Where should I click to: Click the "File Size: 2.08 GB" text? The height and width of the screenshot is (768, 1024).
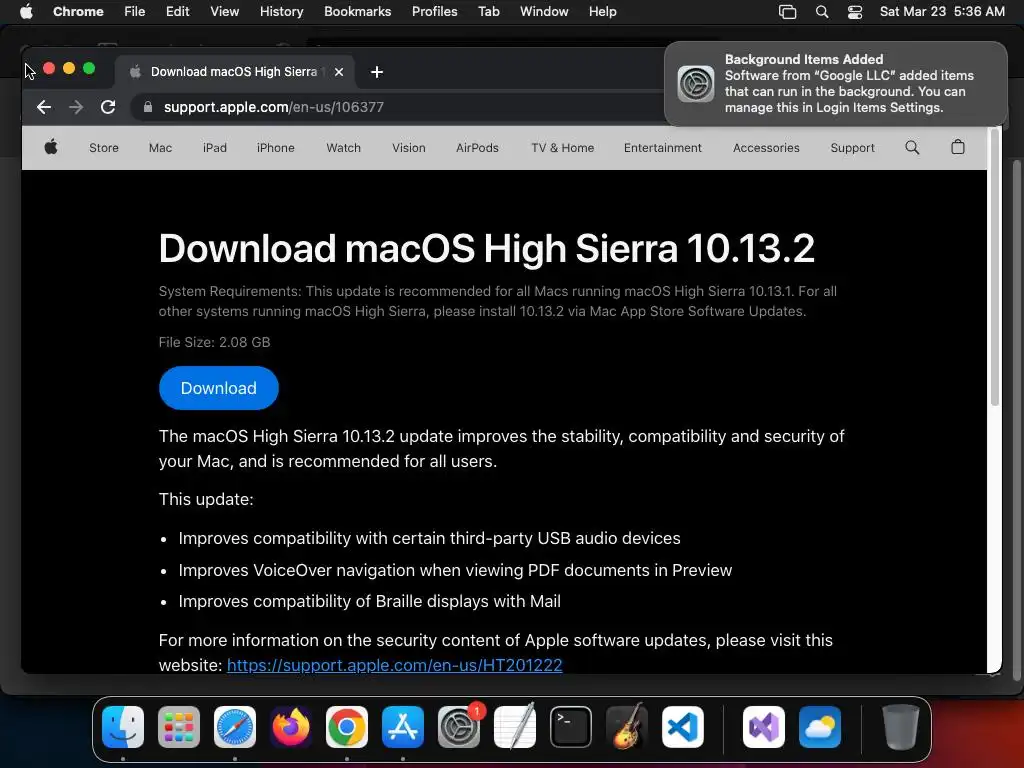pos(214,342)
